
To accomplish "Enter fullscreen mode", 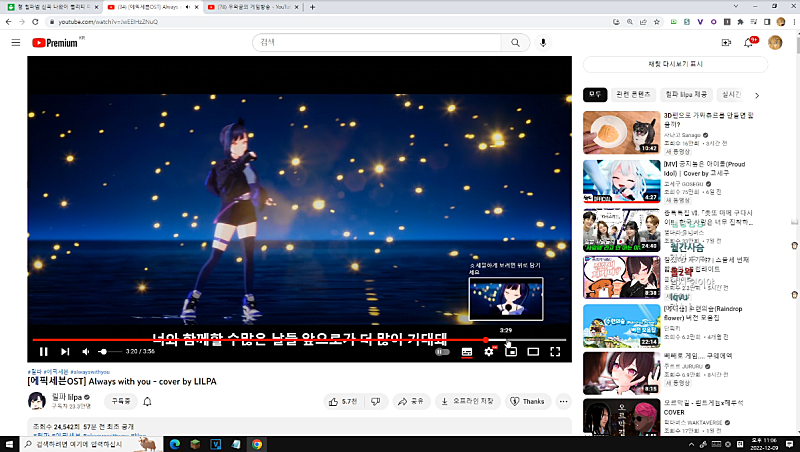I will point(555,351).
